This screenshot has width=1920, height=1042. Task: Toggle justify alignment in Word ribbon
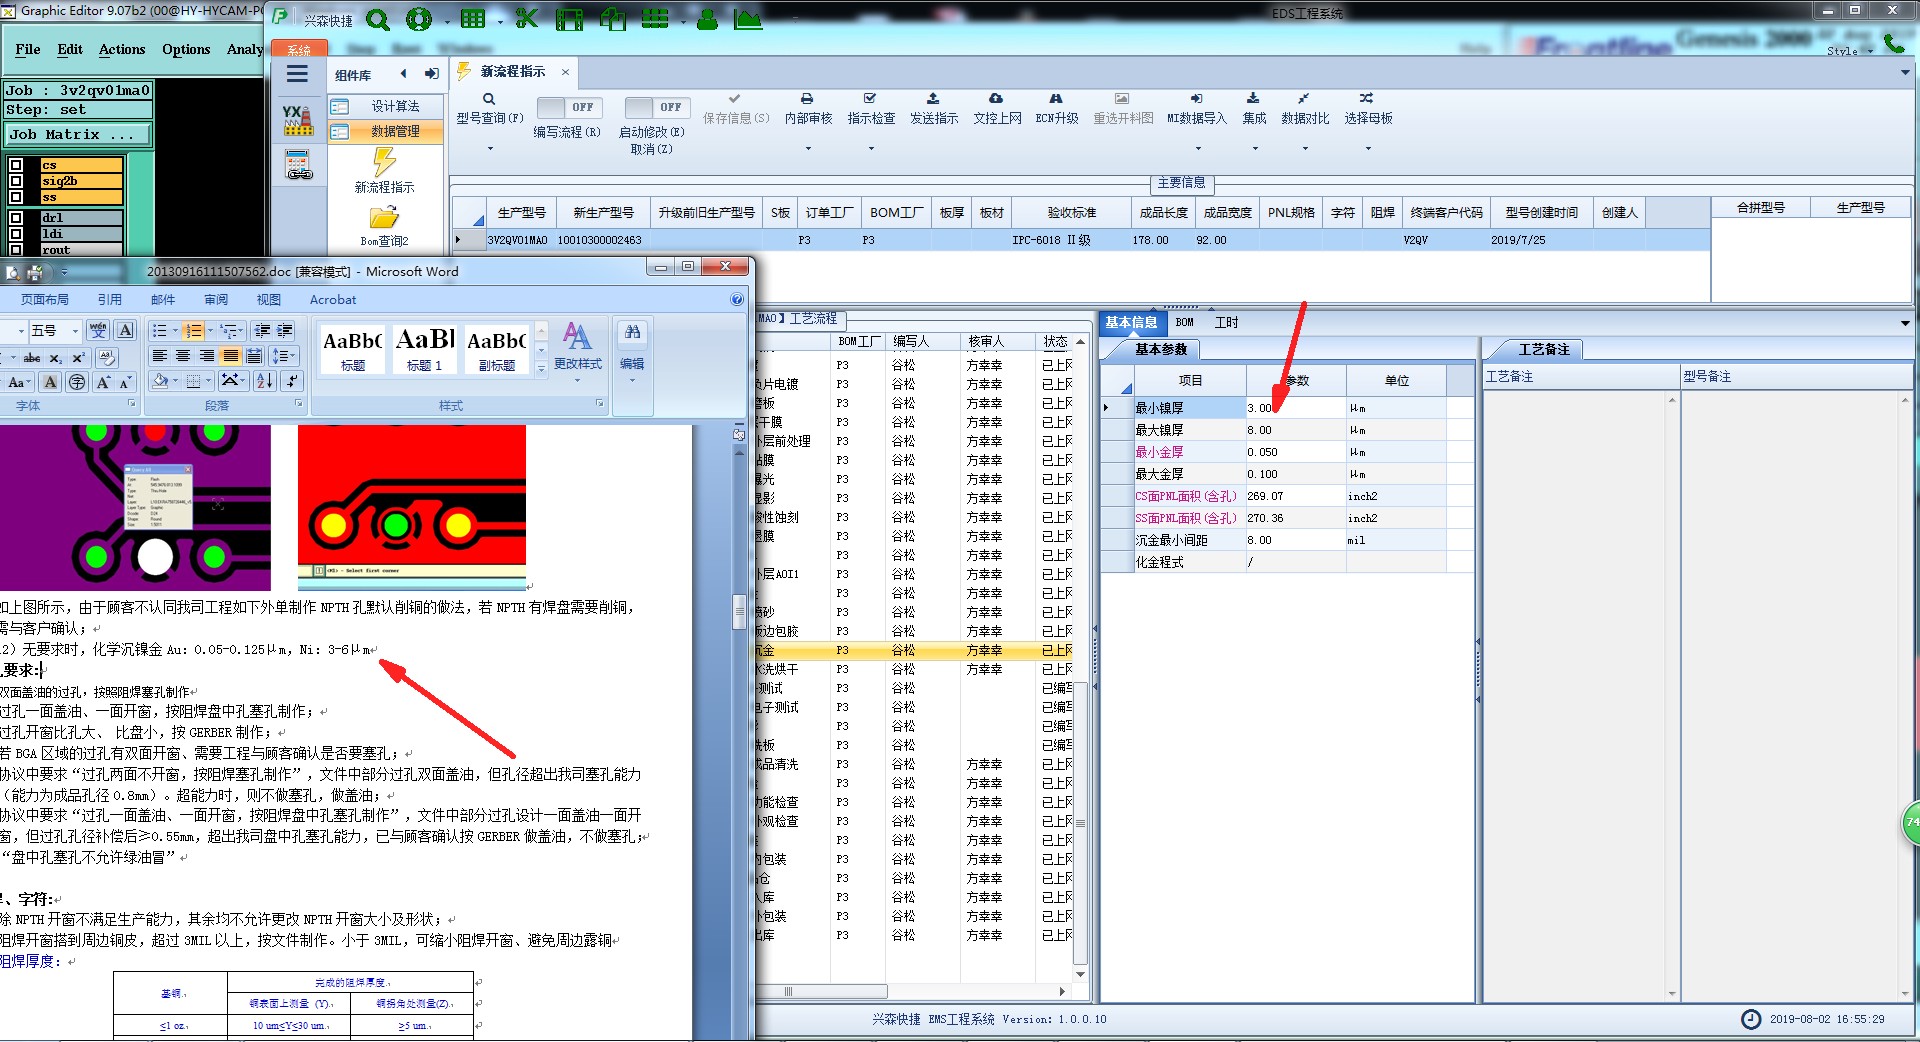(230, 356)
